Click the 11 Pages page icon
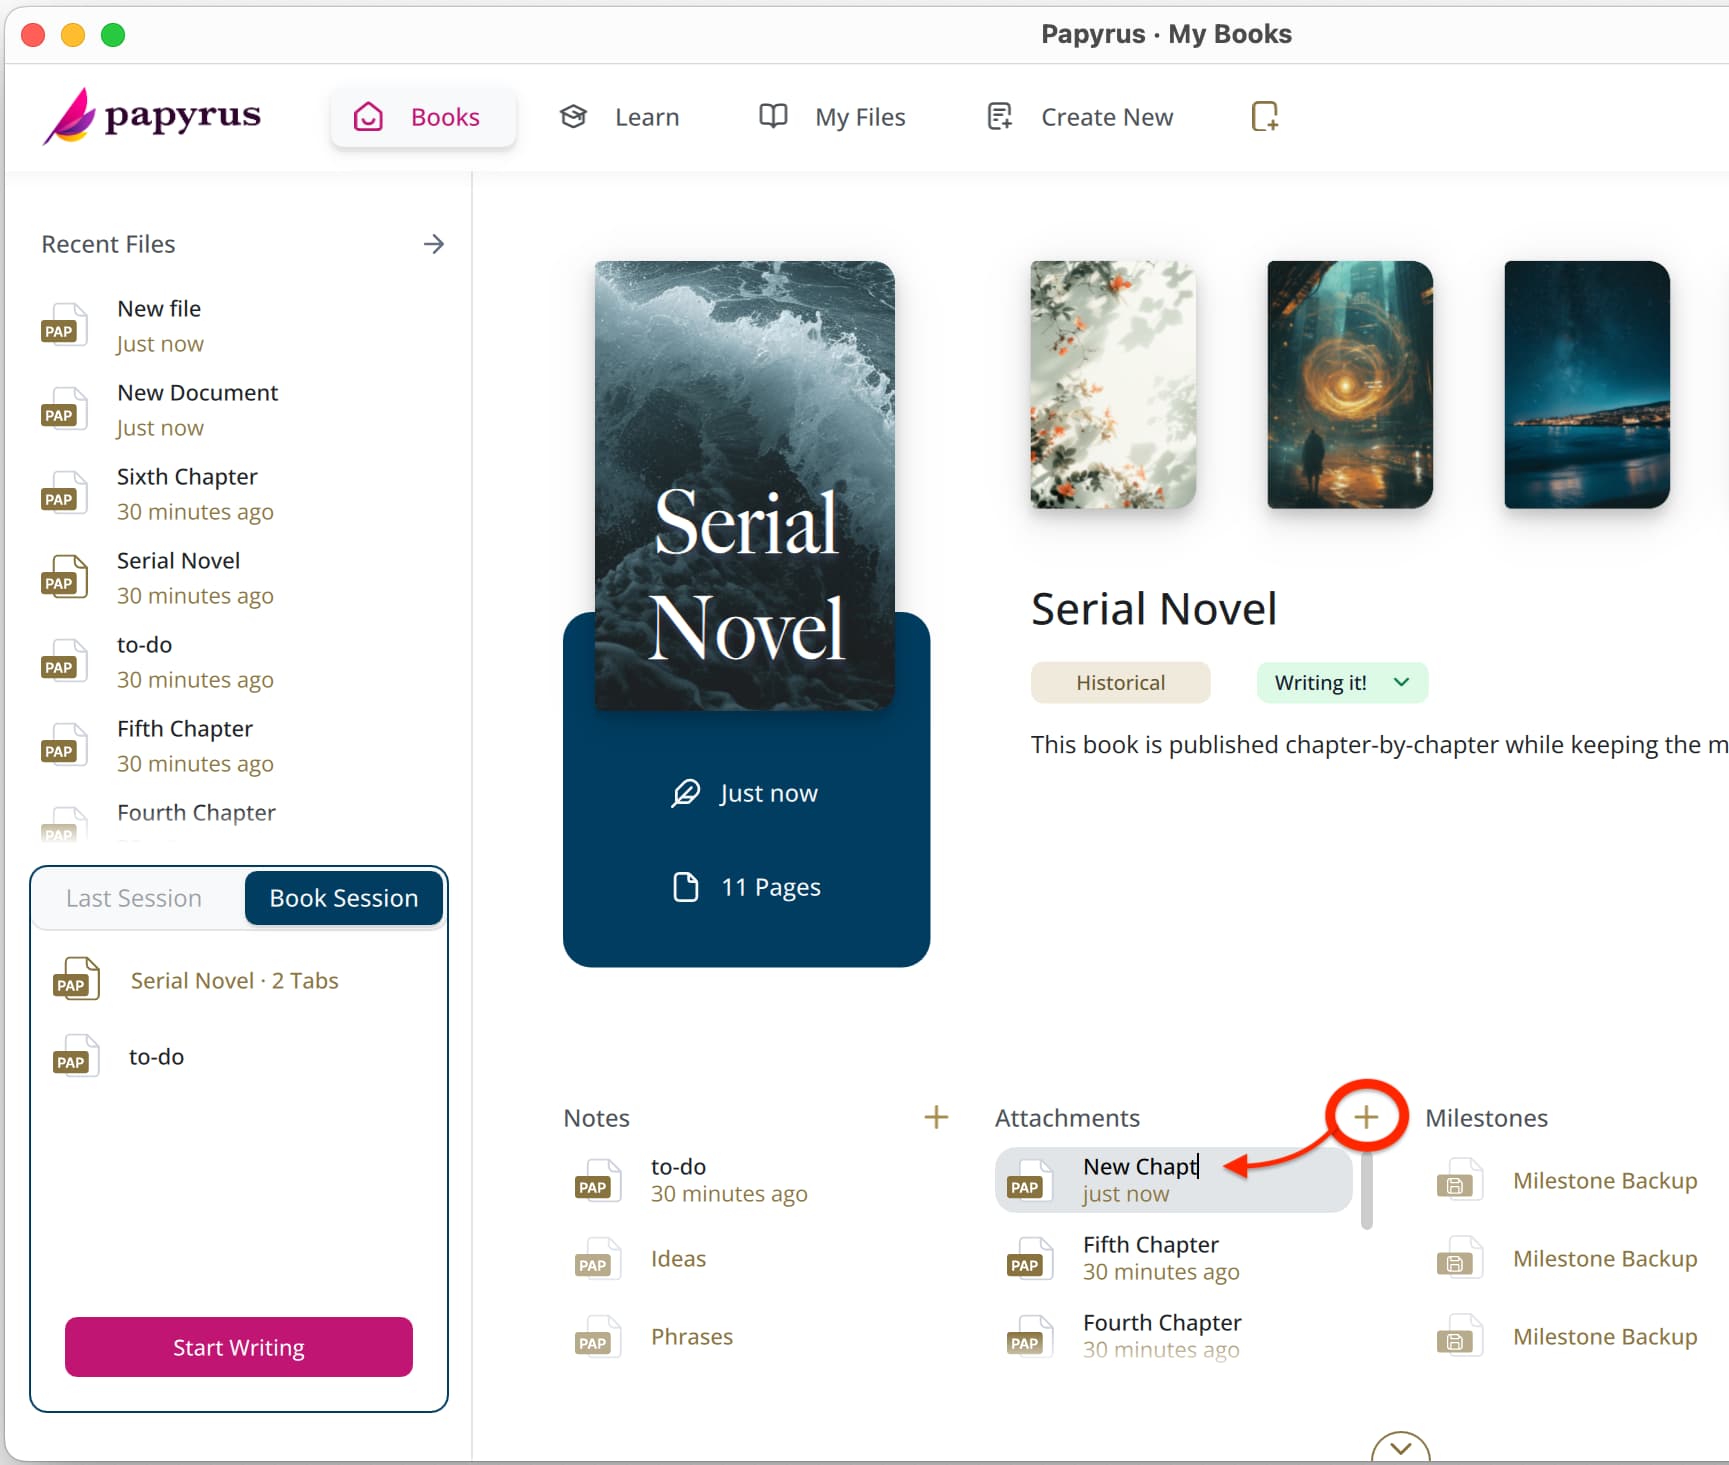 pos(686,887)
